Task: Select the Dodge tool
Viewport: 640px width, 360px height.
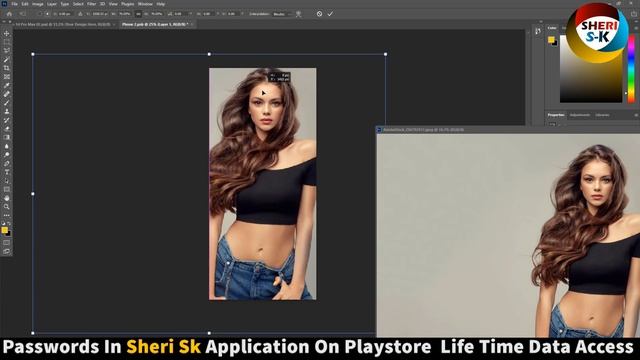Action: coord(7,155)
